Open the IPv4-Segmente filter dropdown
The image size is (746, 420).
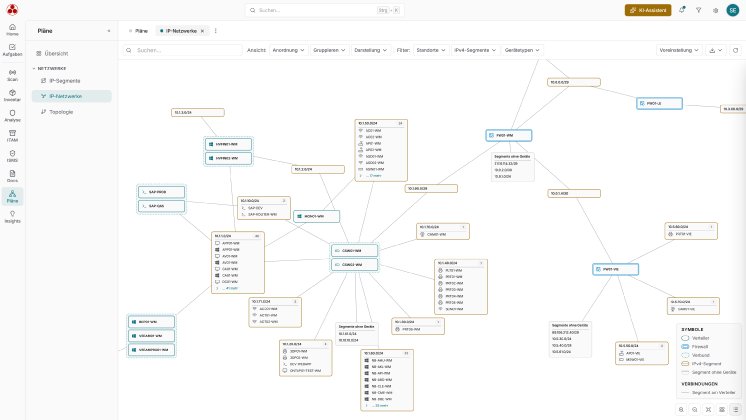pos(475,50)
